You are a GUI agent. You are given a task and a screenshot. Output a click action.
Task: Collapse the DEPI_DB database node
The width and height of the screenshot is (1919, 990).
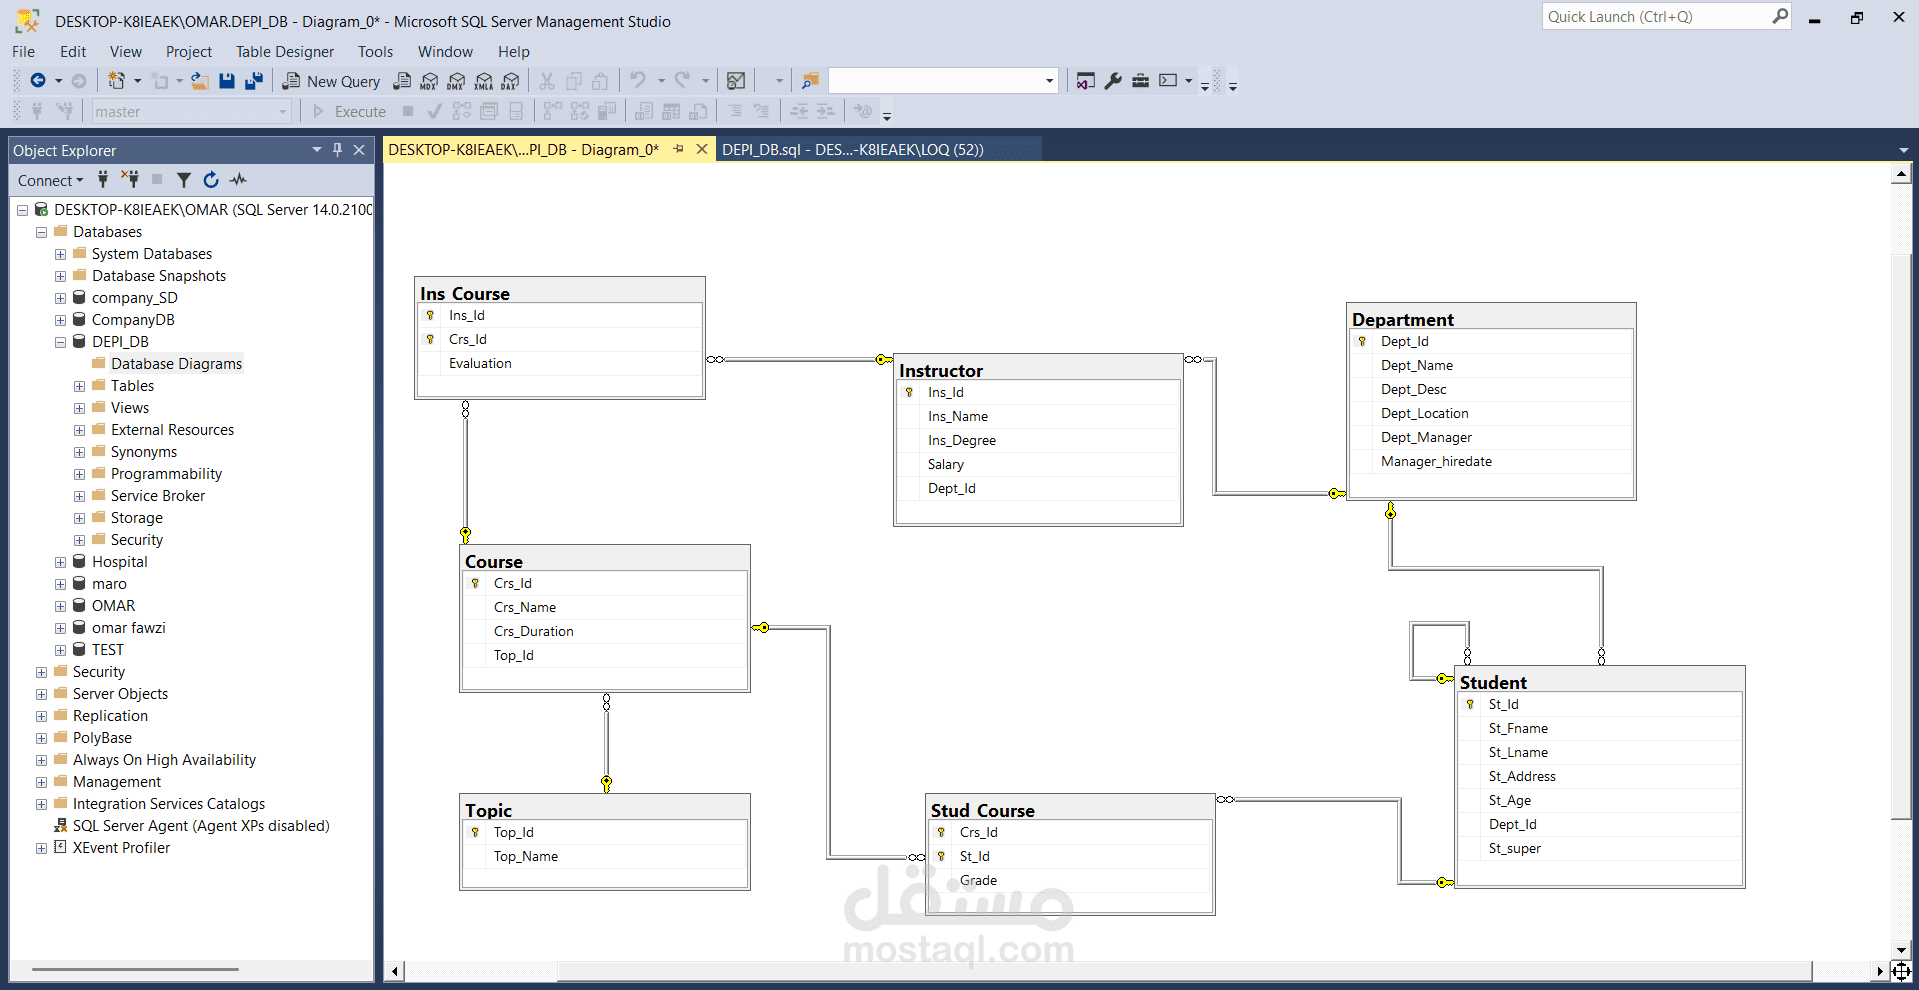[x=60, y=341]
